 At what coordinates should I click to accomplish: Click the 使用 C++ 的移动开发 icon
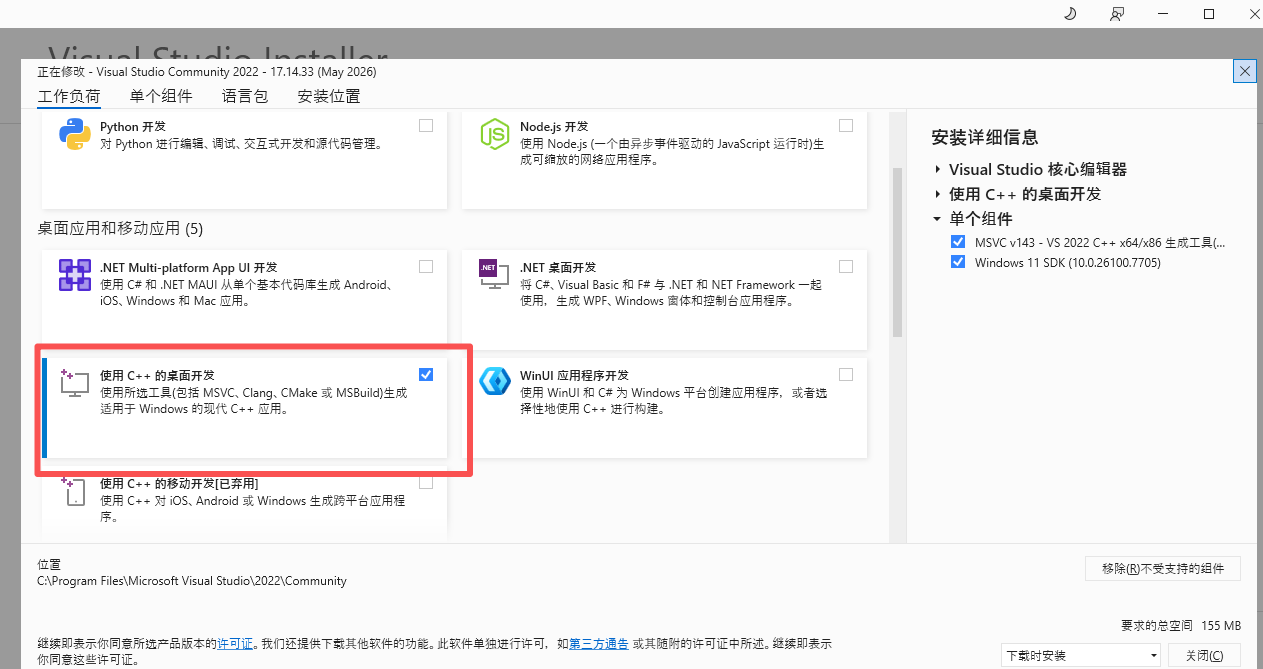[x=72, y=490]
